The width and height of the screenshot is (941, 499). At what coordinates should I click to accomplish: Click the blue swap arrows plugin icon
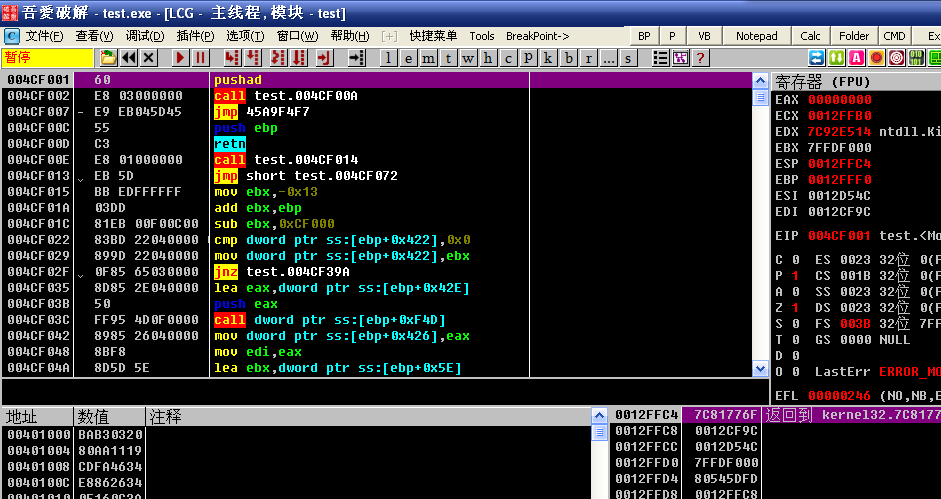(x=816, y=58)
